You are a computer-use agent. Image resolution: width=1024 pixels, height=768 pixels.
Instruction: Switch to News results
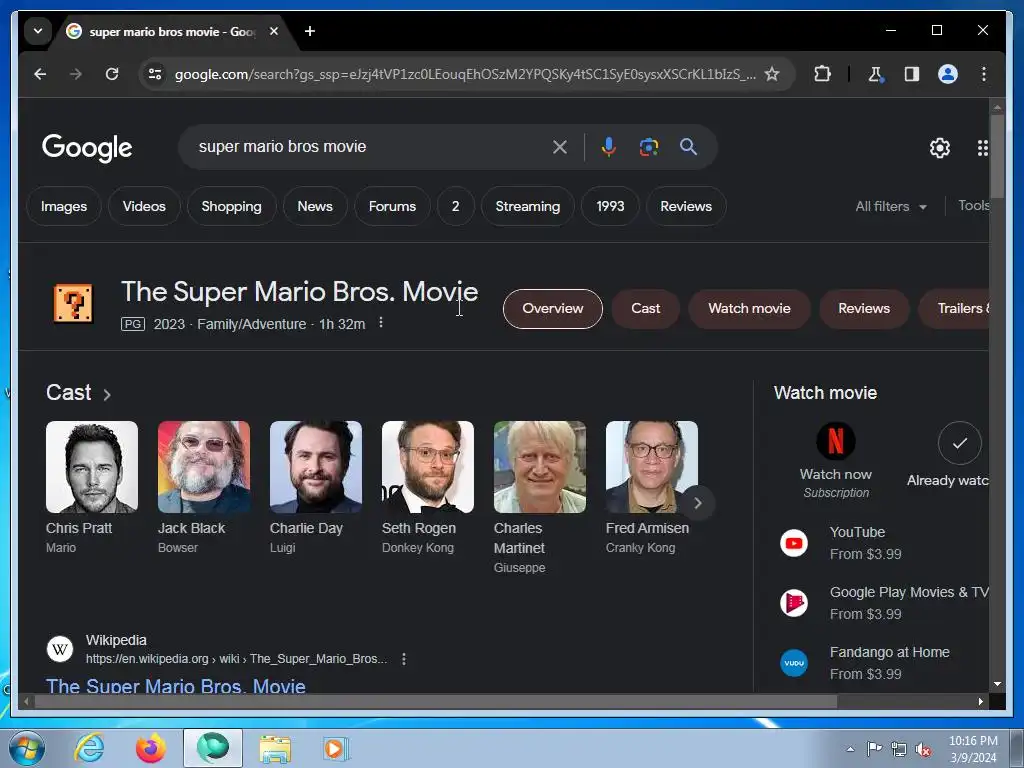click(315, 206)
